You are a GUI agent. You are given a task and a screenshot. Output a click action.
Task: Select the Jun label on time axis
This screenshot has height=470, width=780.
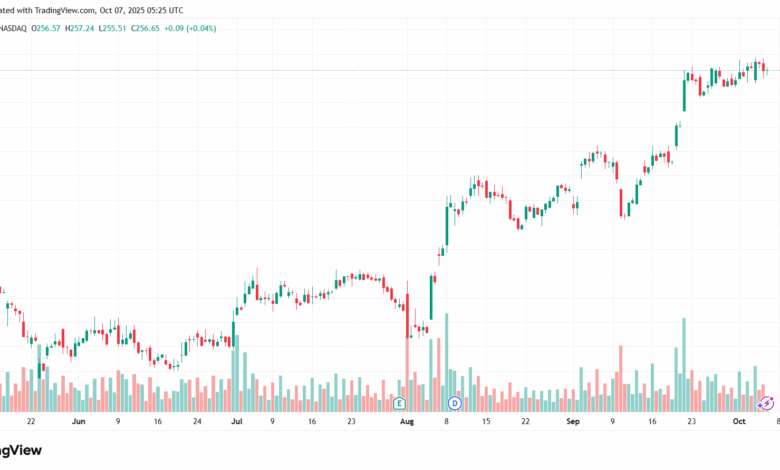pos(79,423)
